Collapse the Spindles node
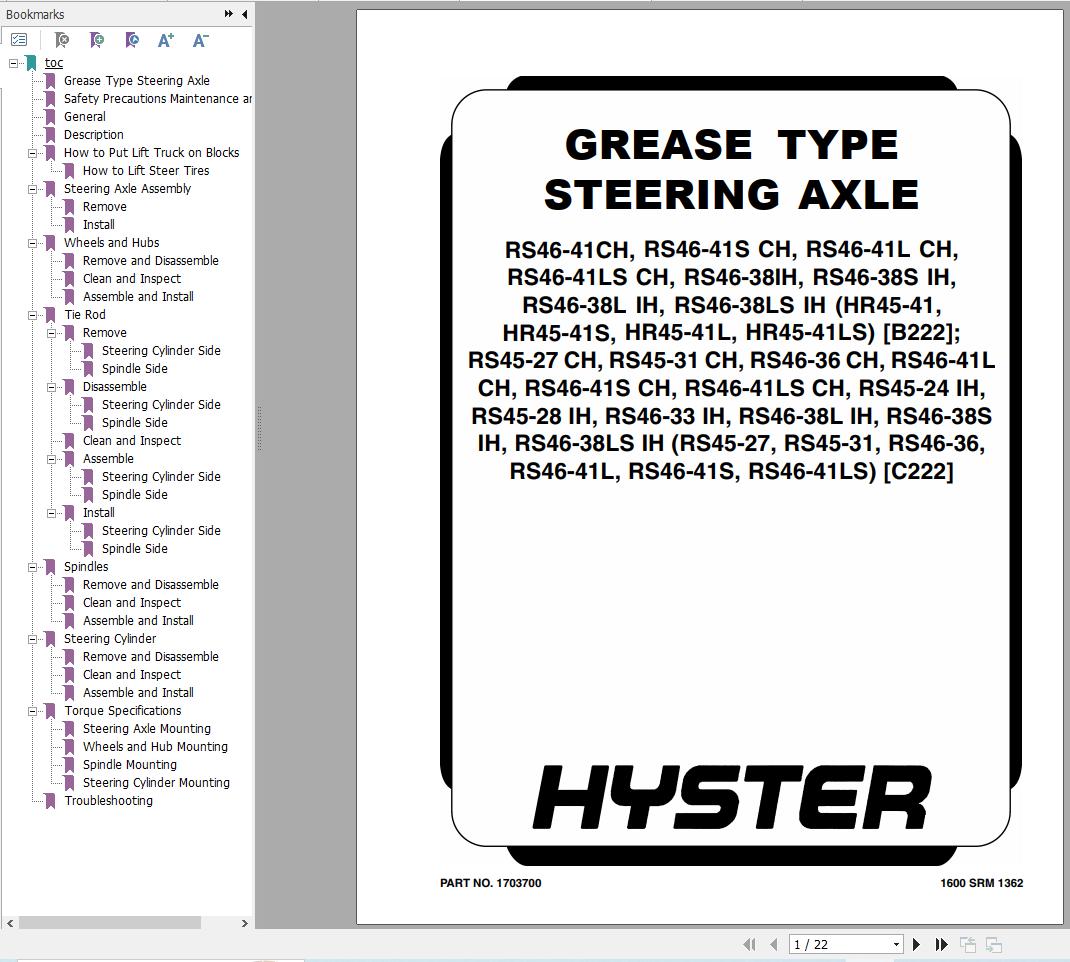Image resolution: width=1070 pixels, height=962 pixels. 32,567
